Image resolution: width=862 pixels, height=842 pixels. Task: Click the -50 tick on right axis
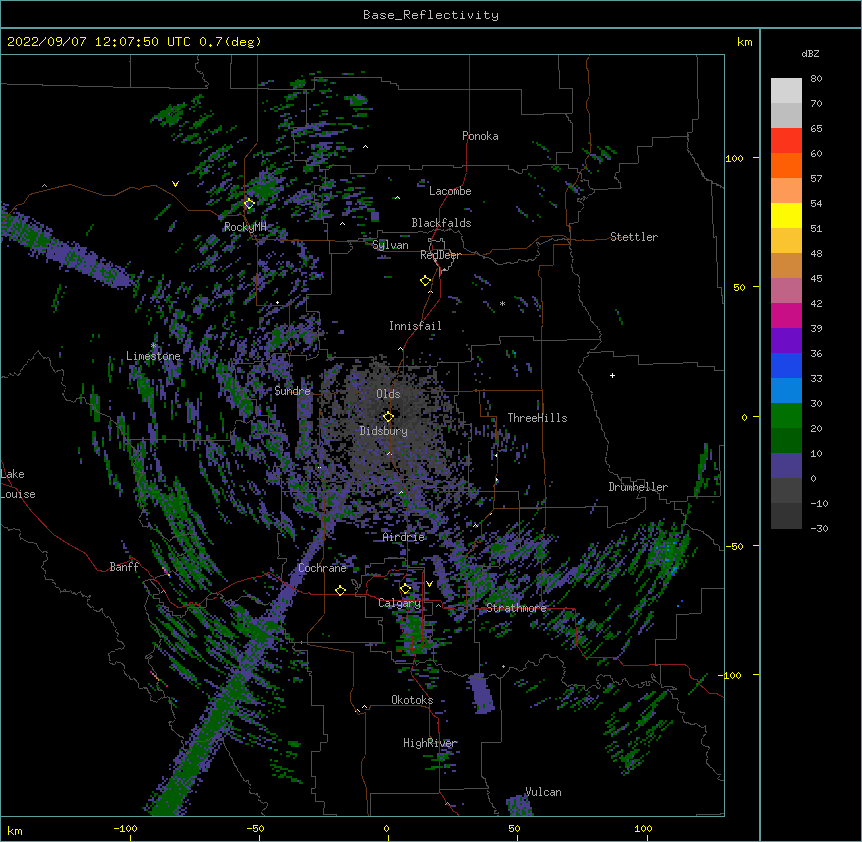[733, 546]
